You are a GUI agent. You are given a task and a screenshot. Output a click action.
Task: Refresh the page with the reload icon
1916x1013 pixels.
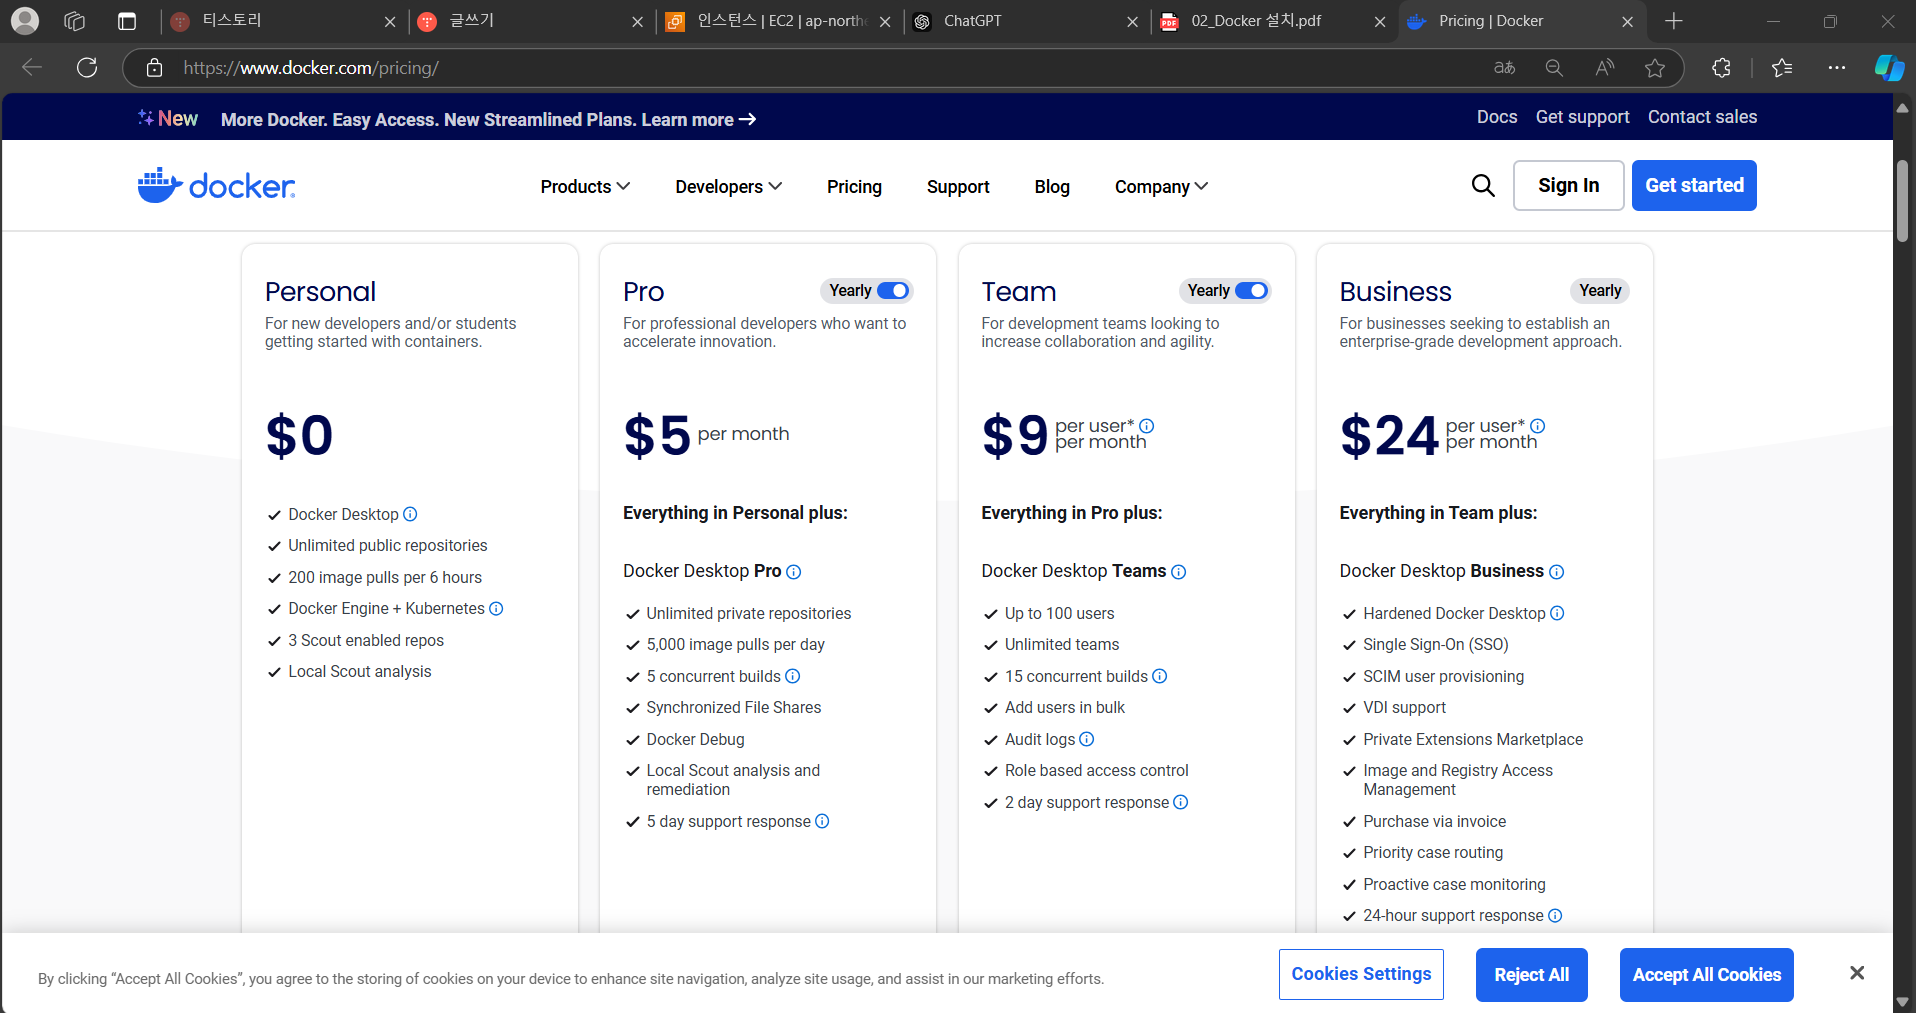(87, 67)
